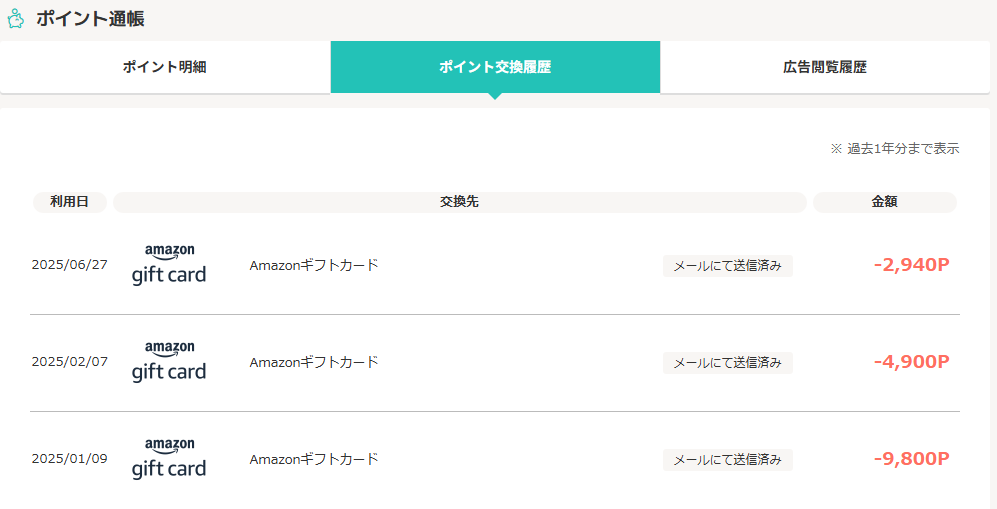
Task: Open the ポイント明細 tab
Action: tap(165, 67)
